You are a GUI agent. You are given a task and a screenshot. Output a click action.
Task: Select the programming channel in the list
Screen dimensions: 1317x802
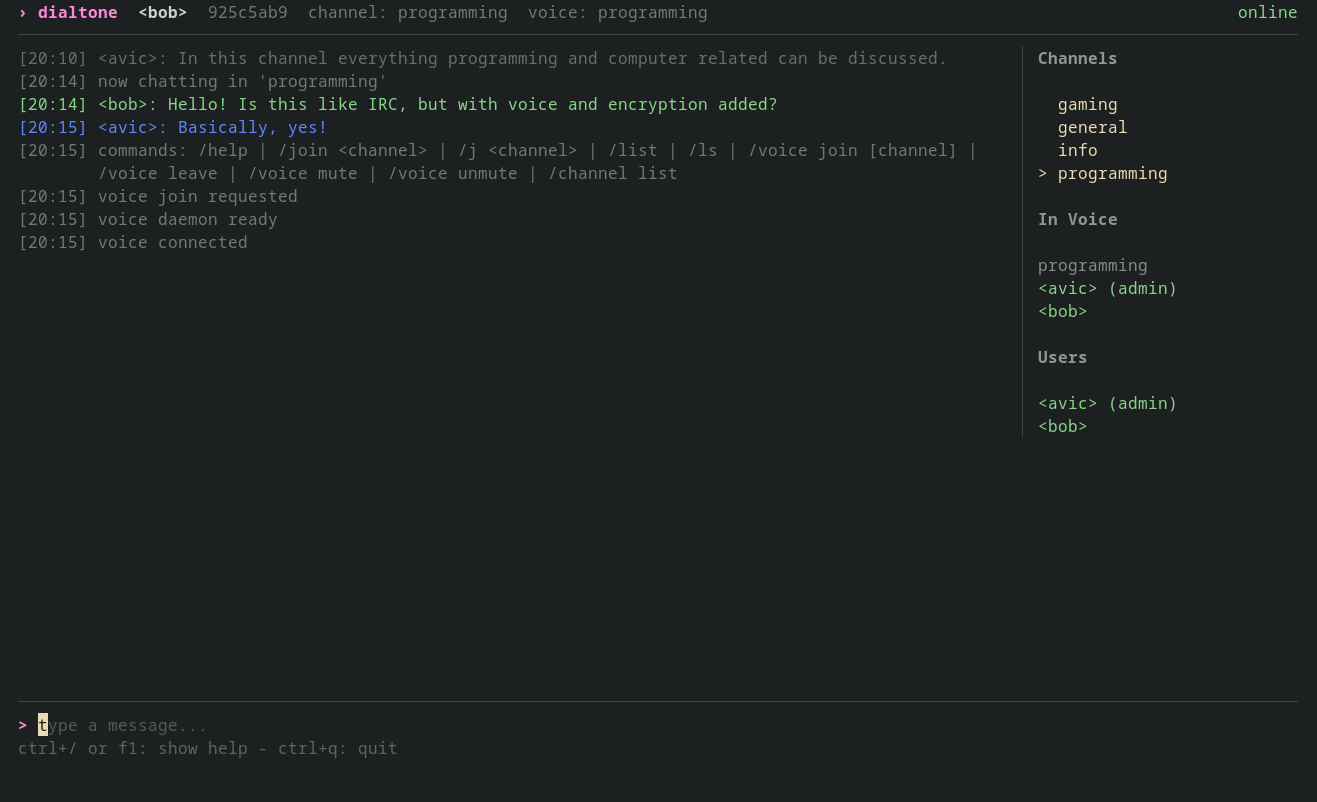[1112, 174]
